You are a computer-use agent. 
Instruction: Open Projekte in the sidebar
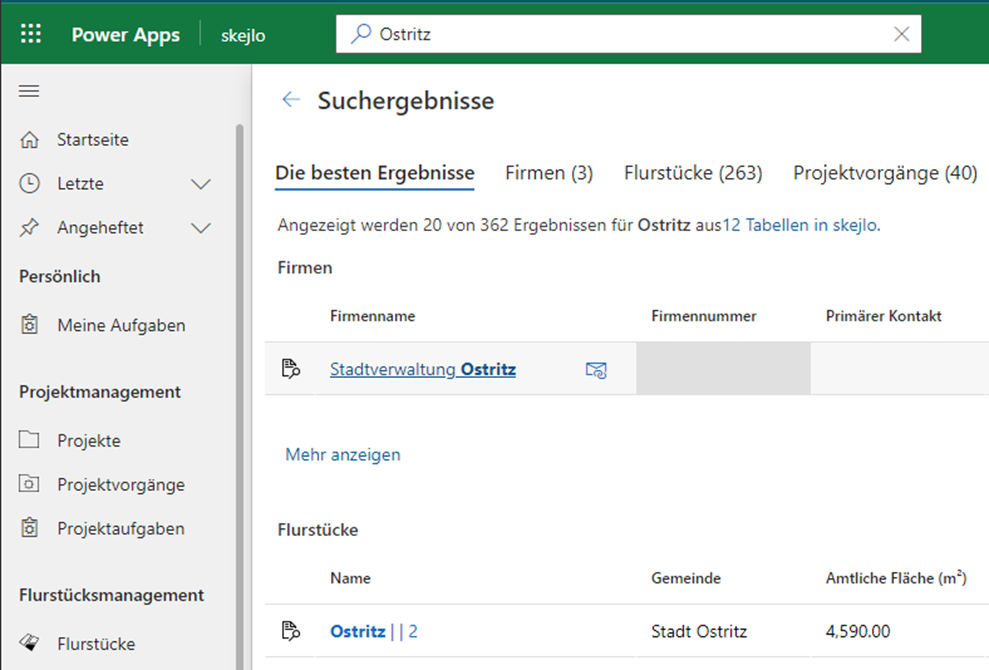pyautogui.click(x=88, y=441)
